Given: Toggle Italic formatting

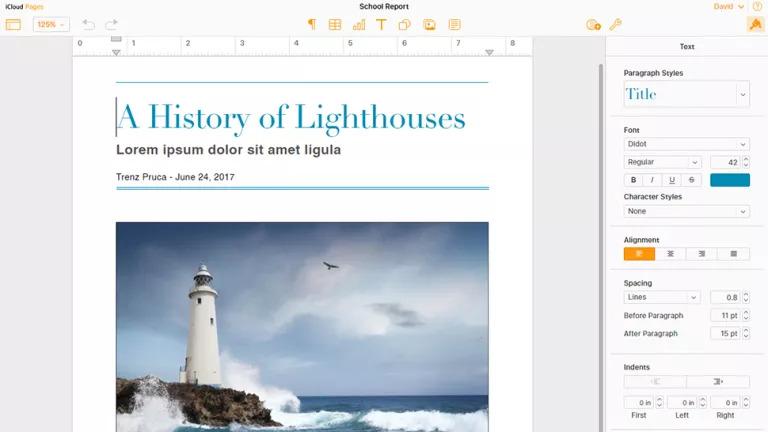Looking at the screenshot, I should (652, 180).
